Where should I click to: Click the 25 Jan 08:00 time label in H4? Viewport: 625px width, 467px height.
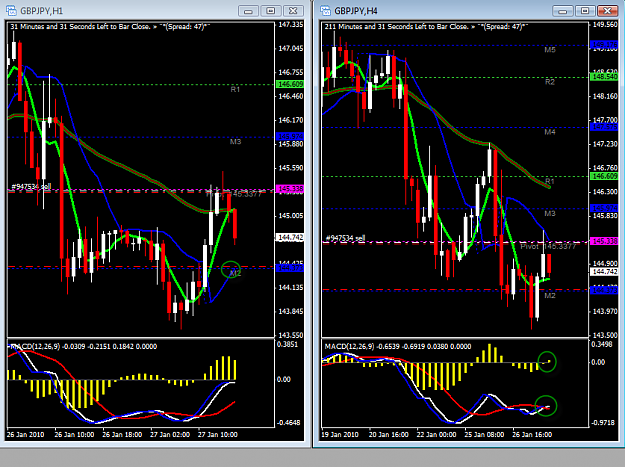[x=484, y=434]
